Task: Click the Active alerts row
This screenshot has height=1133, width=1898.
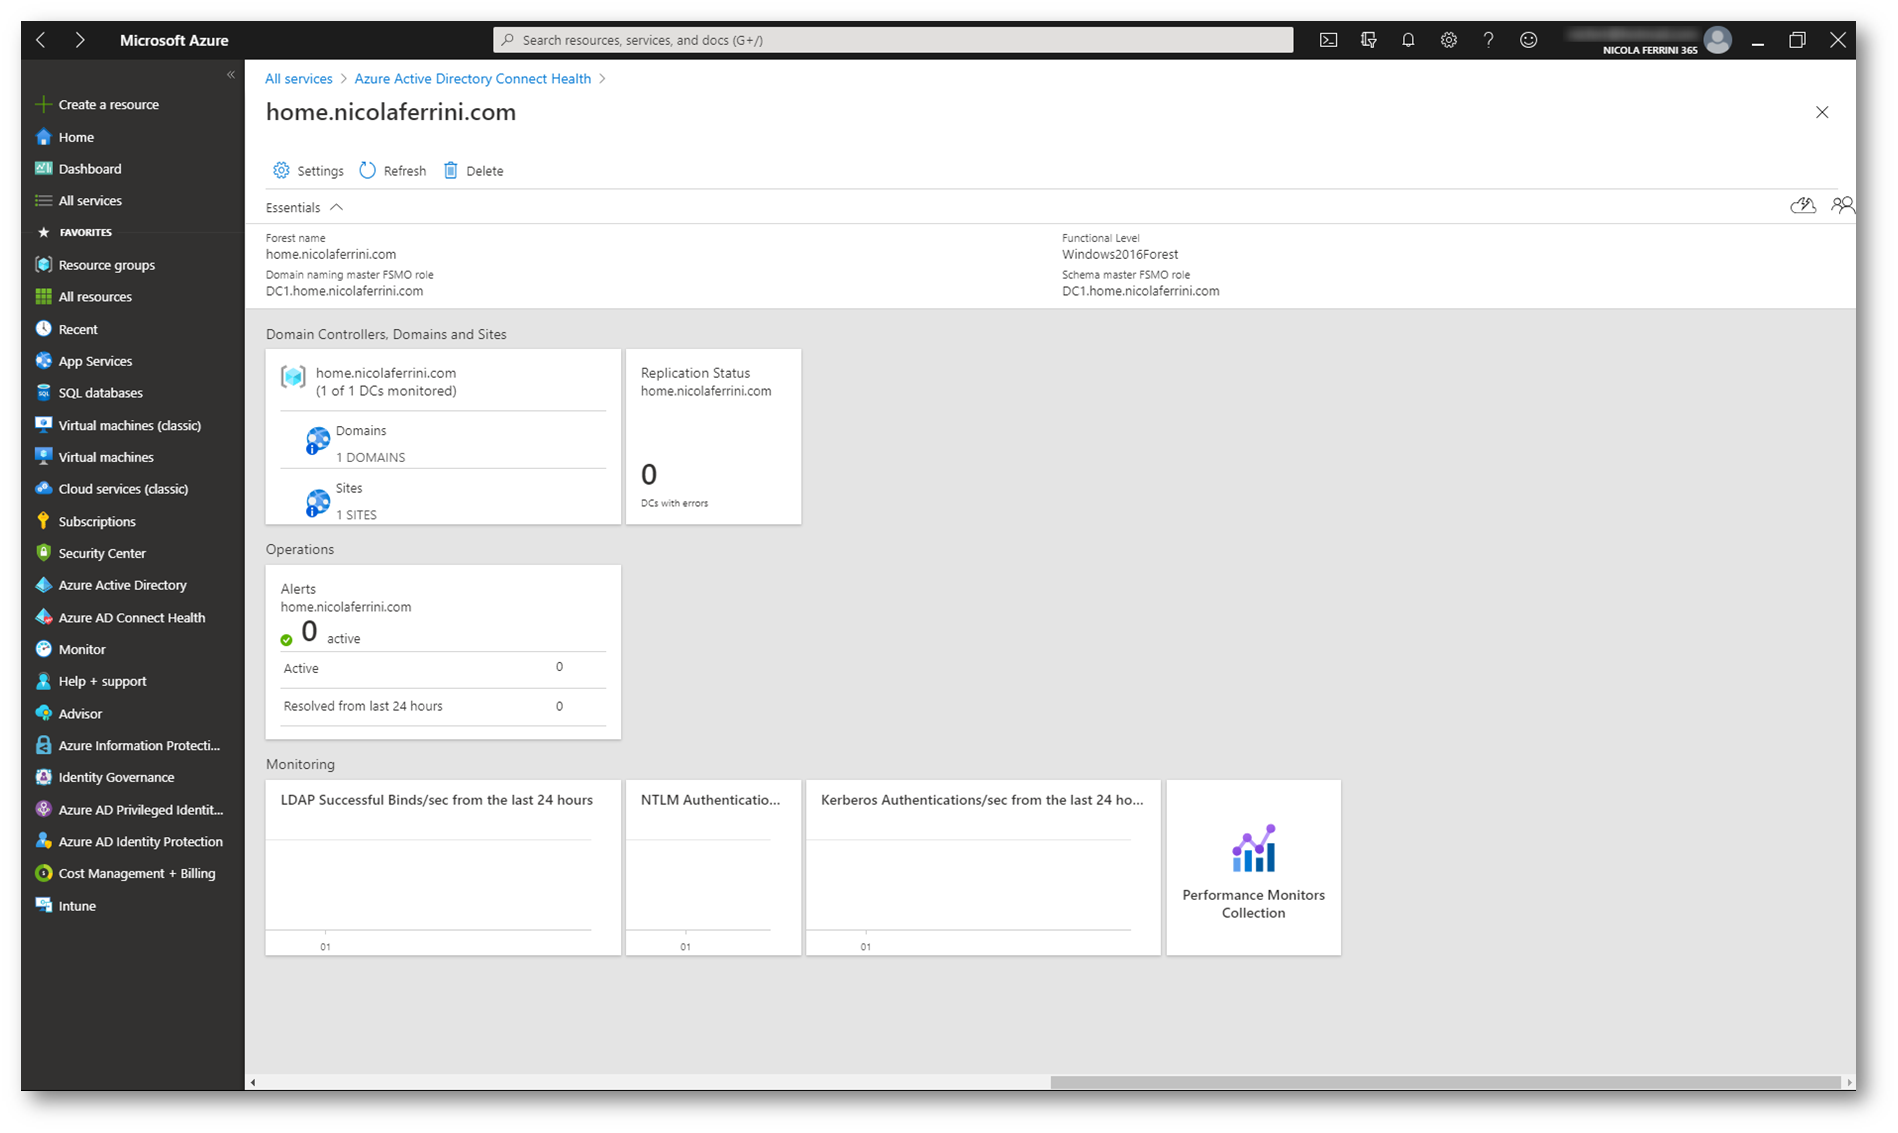Action: pyautogui.click(x=443, y=668)
